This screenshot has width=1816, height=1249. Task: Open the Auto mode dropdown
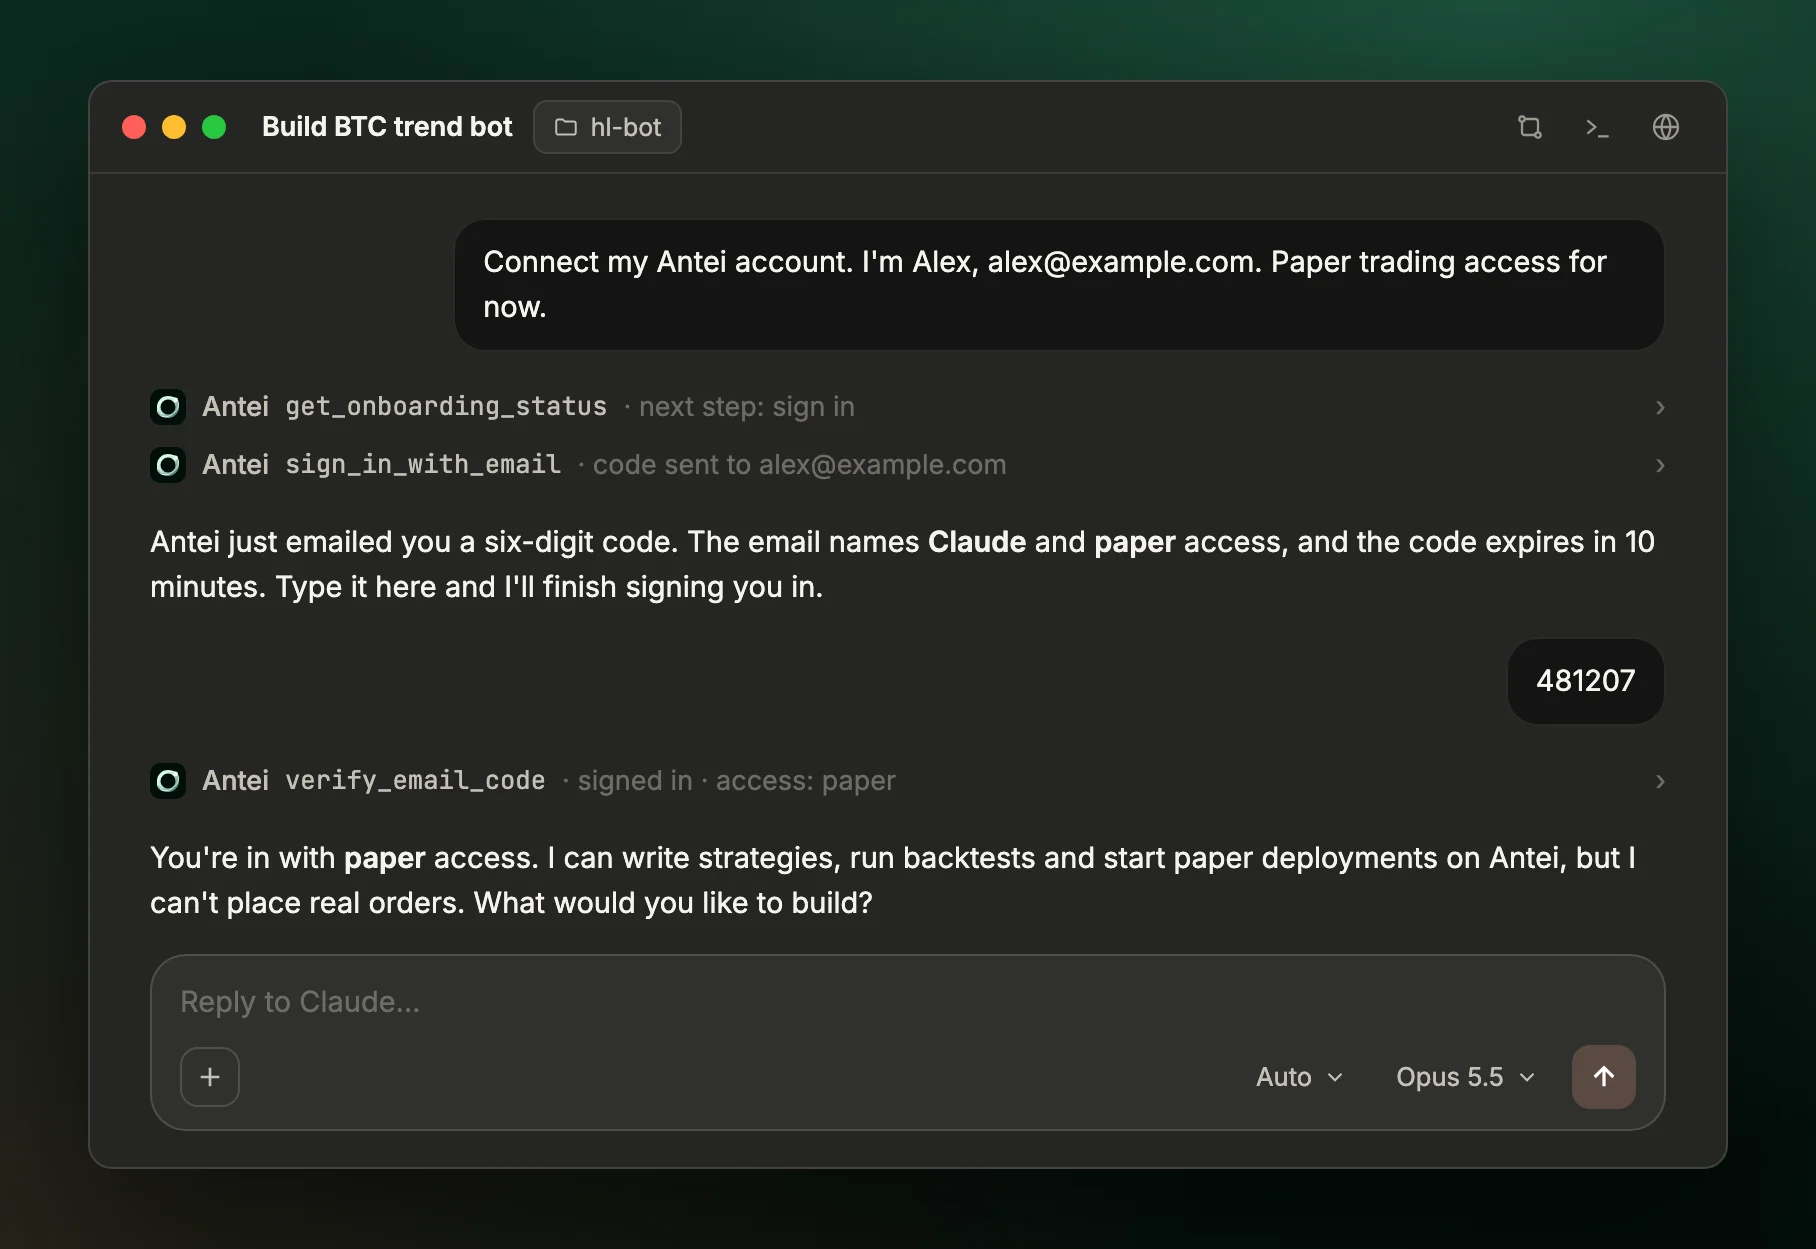1299,1077
